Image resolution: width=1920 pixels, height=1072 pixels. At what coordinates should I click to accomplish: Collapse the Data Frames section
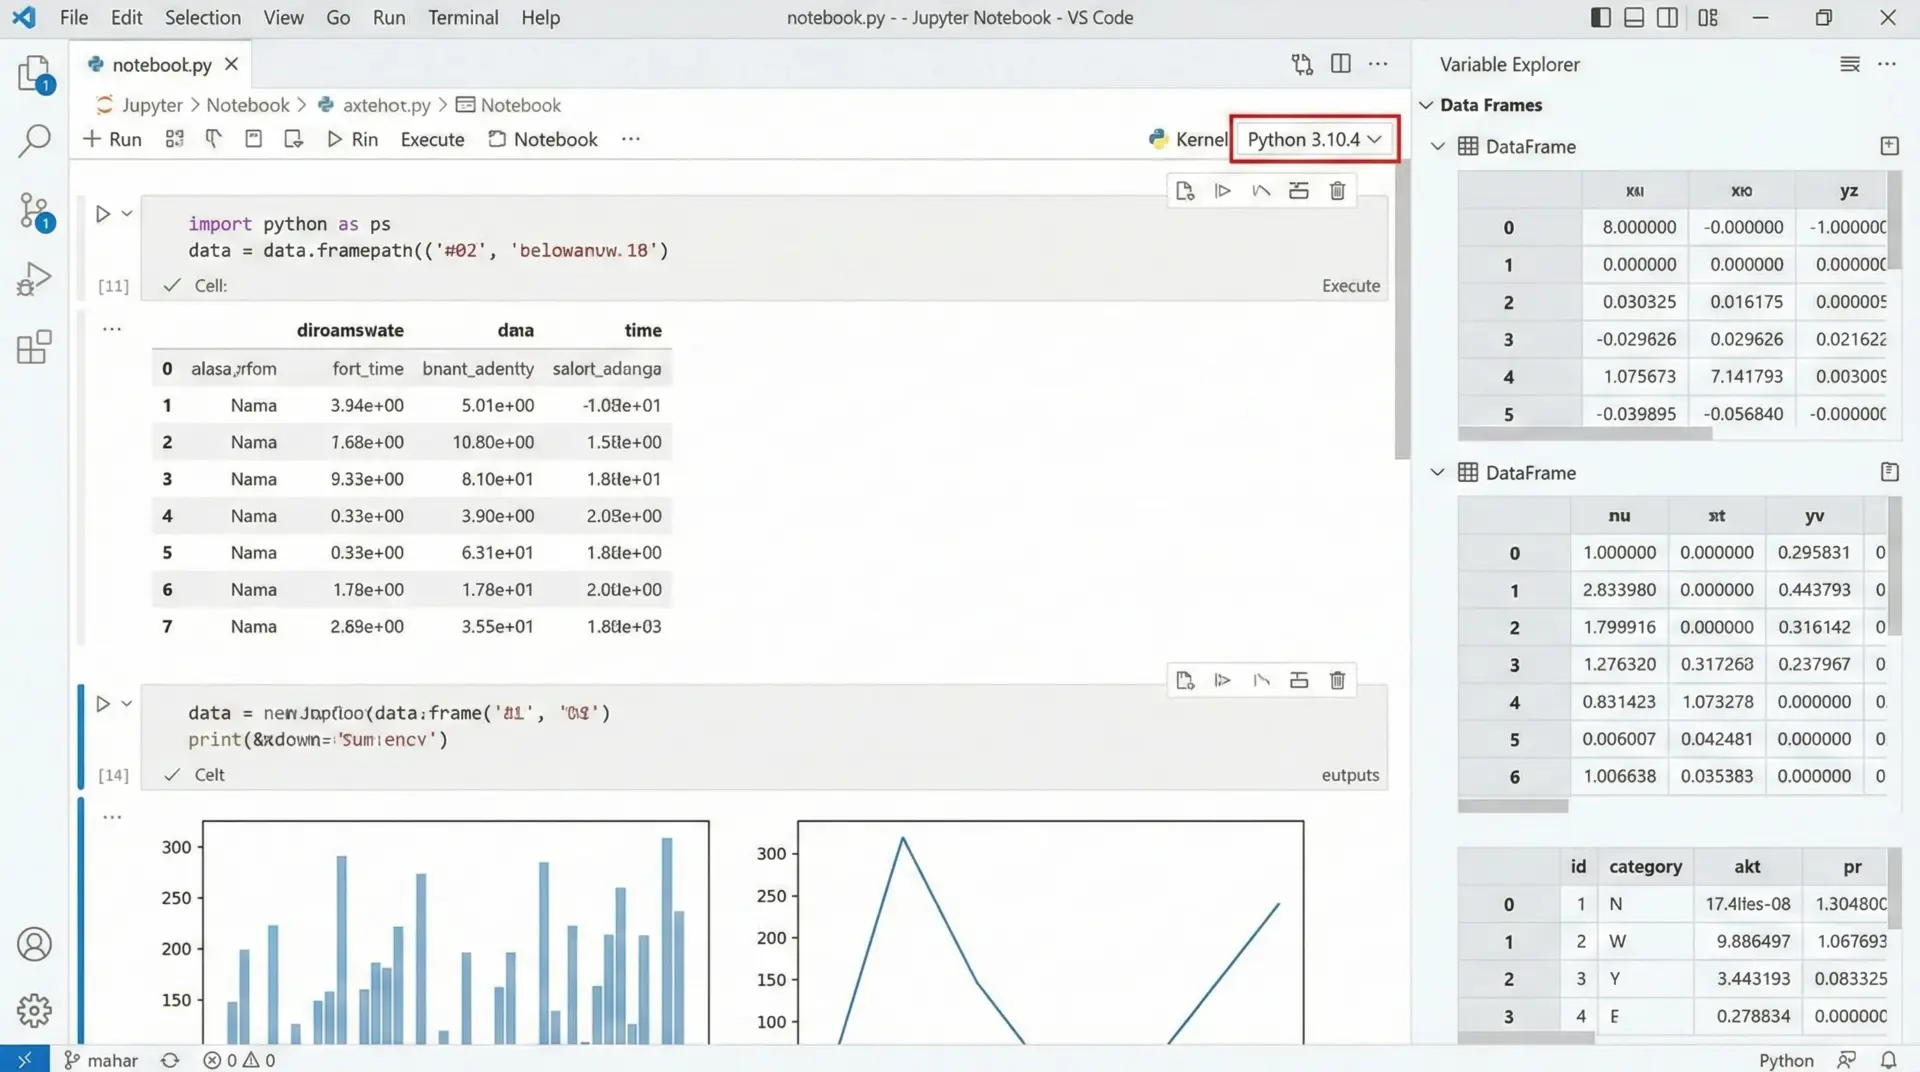1427,105
